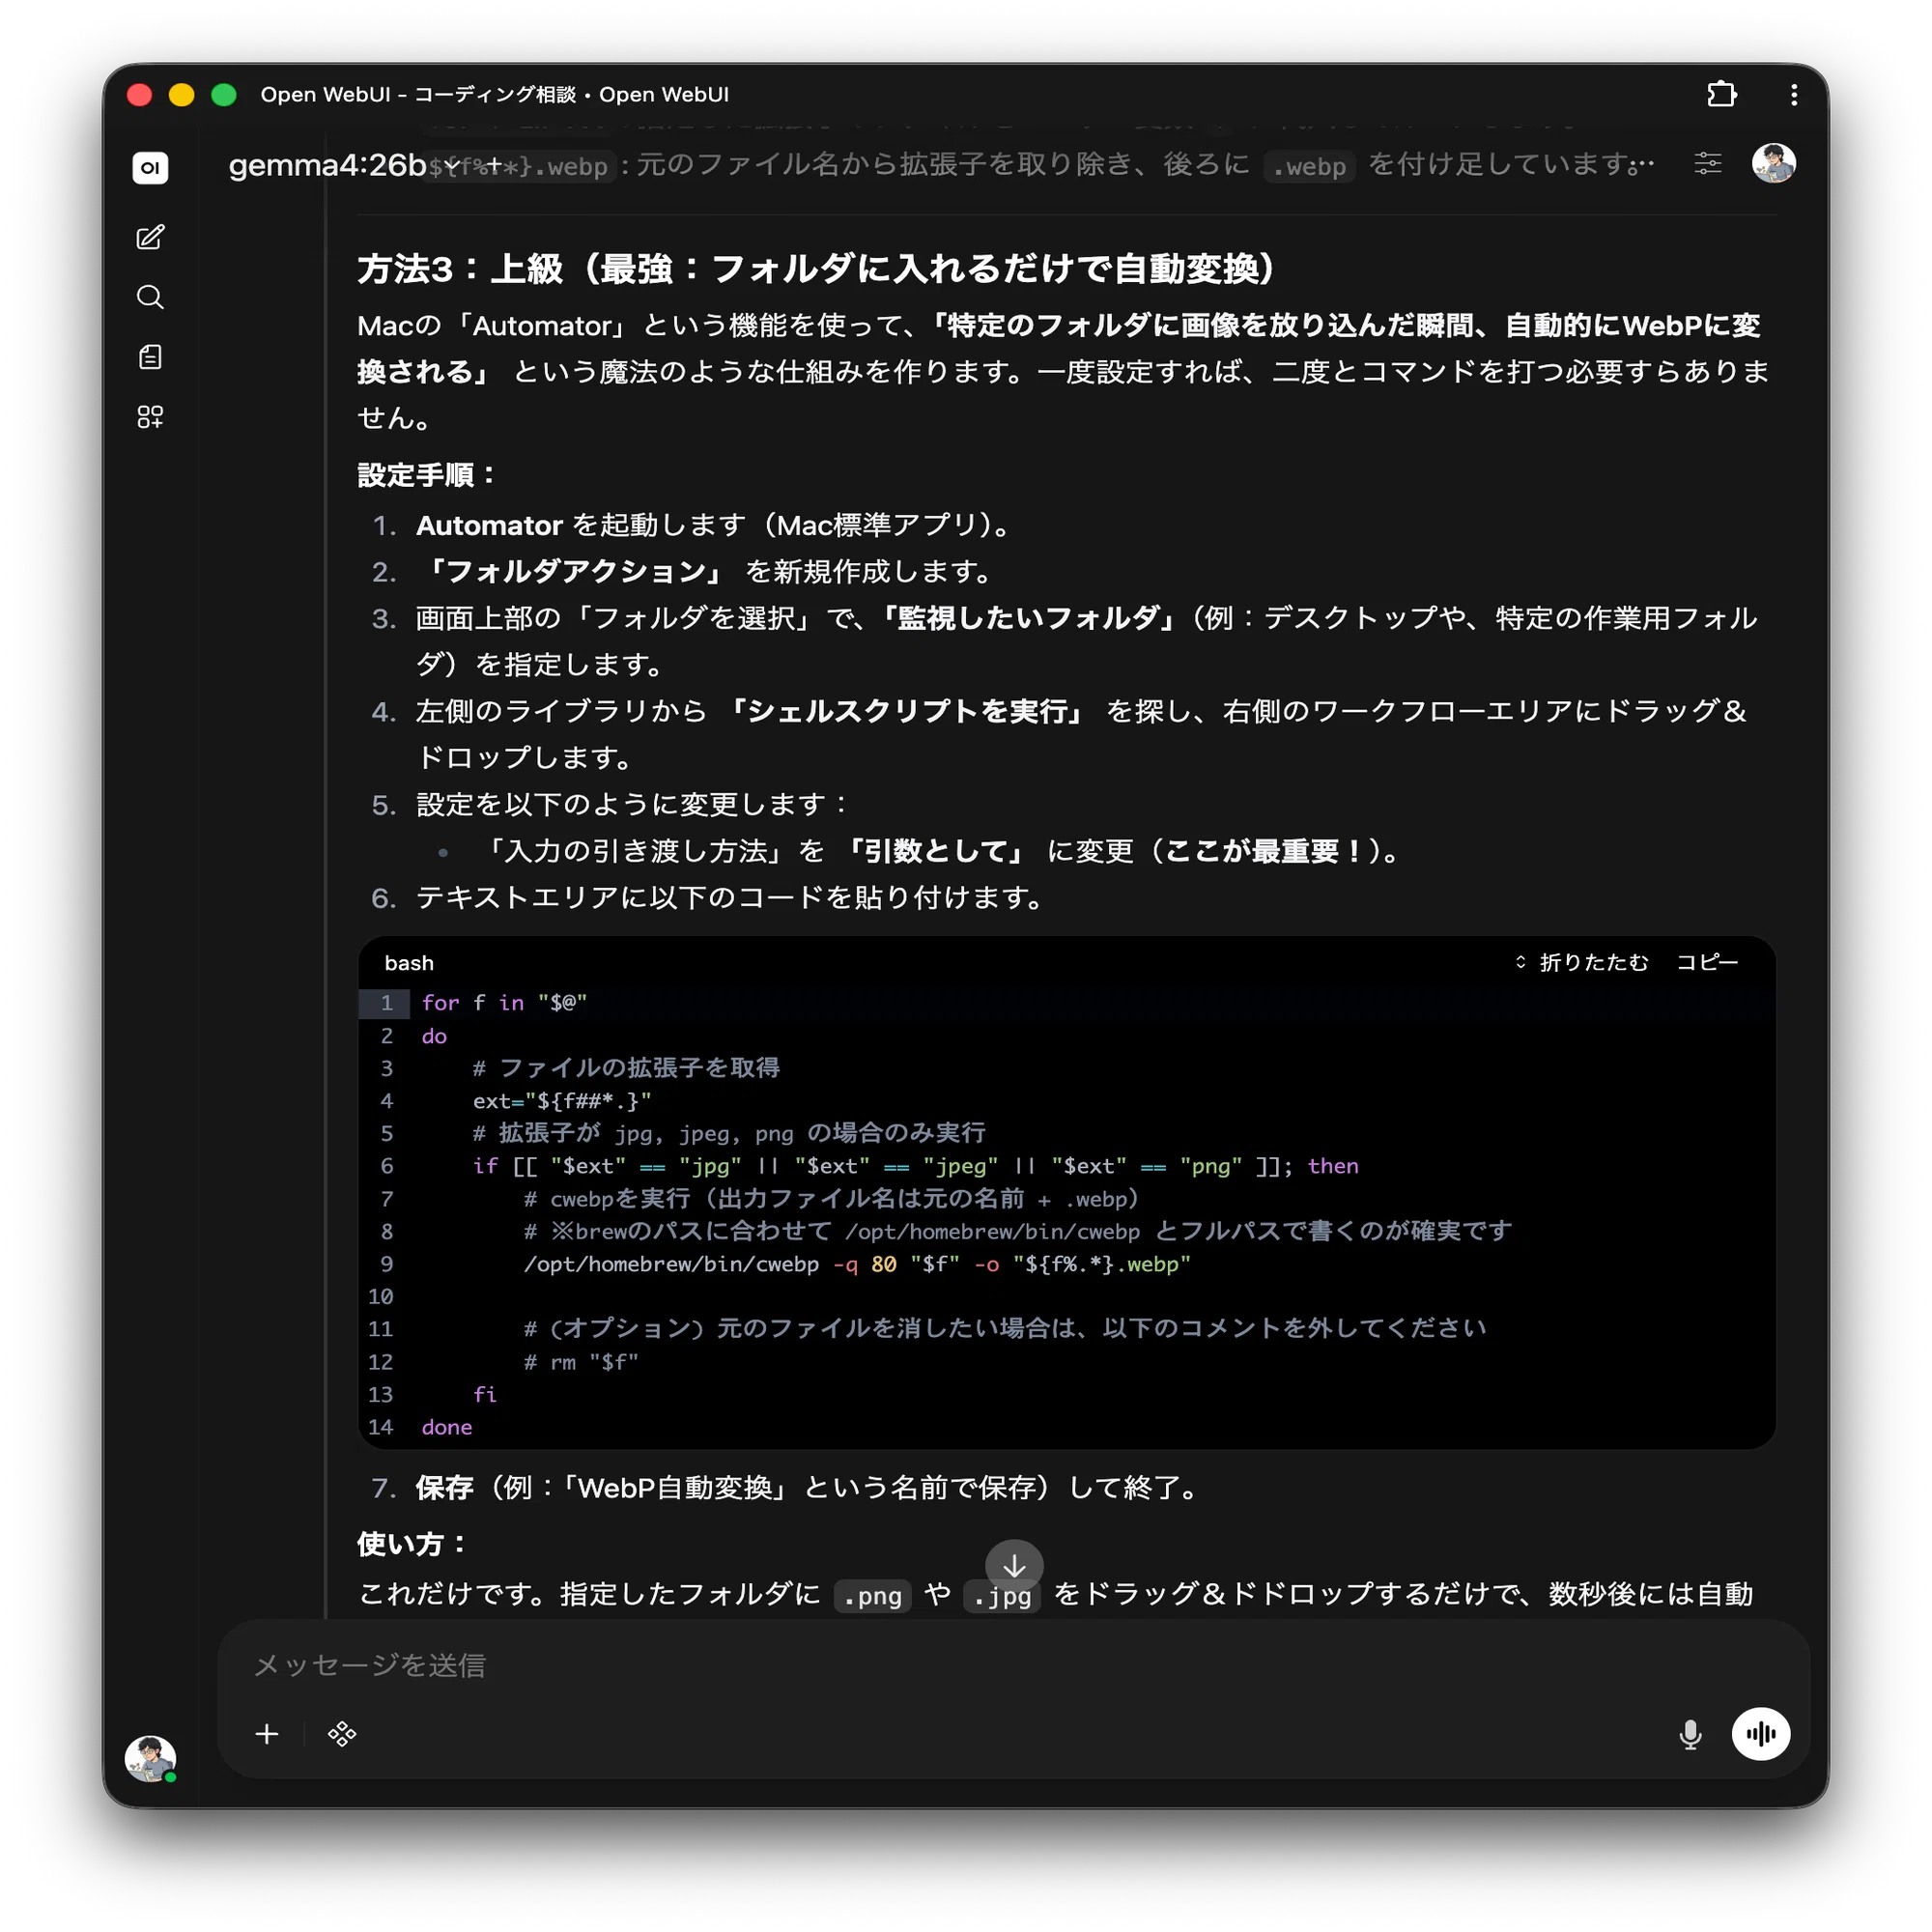Click the 使い方： label

click(412, 1543)
